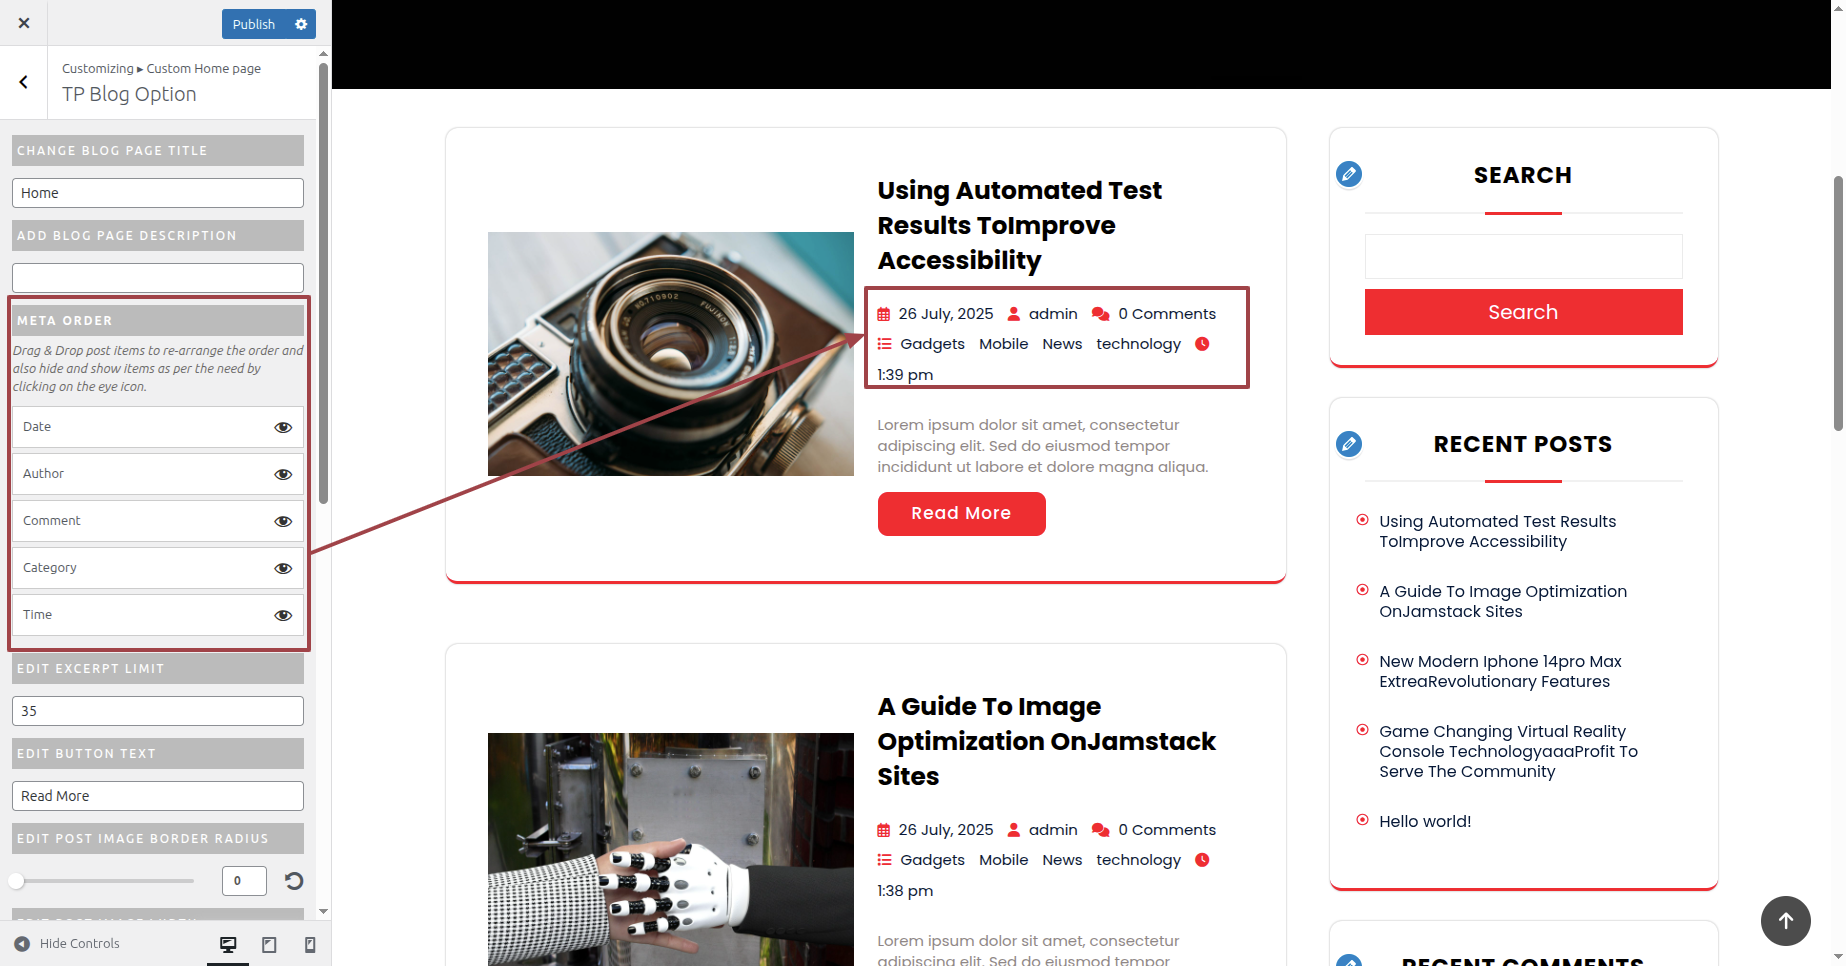1846x966 pixels.
Task: Hide the Author meta item via eye icon
Action: [x=283, y=474]
